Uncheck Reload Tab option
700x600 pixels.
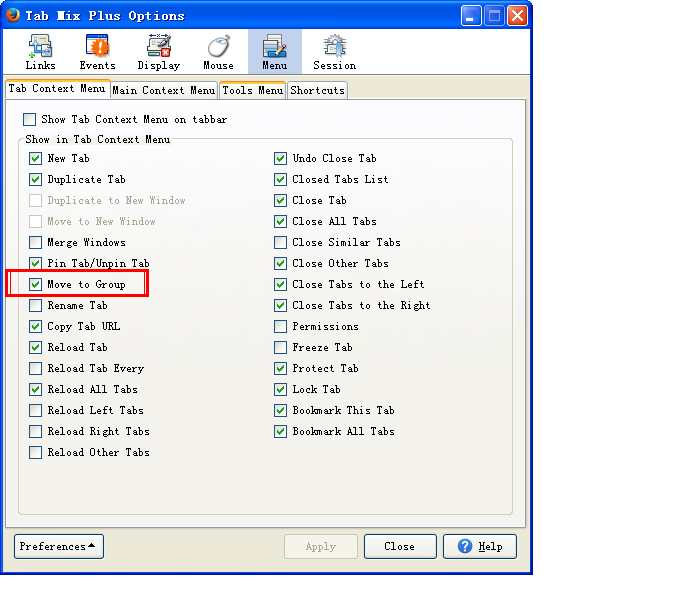tap(35, 347)
